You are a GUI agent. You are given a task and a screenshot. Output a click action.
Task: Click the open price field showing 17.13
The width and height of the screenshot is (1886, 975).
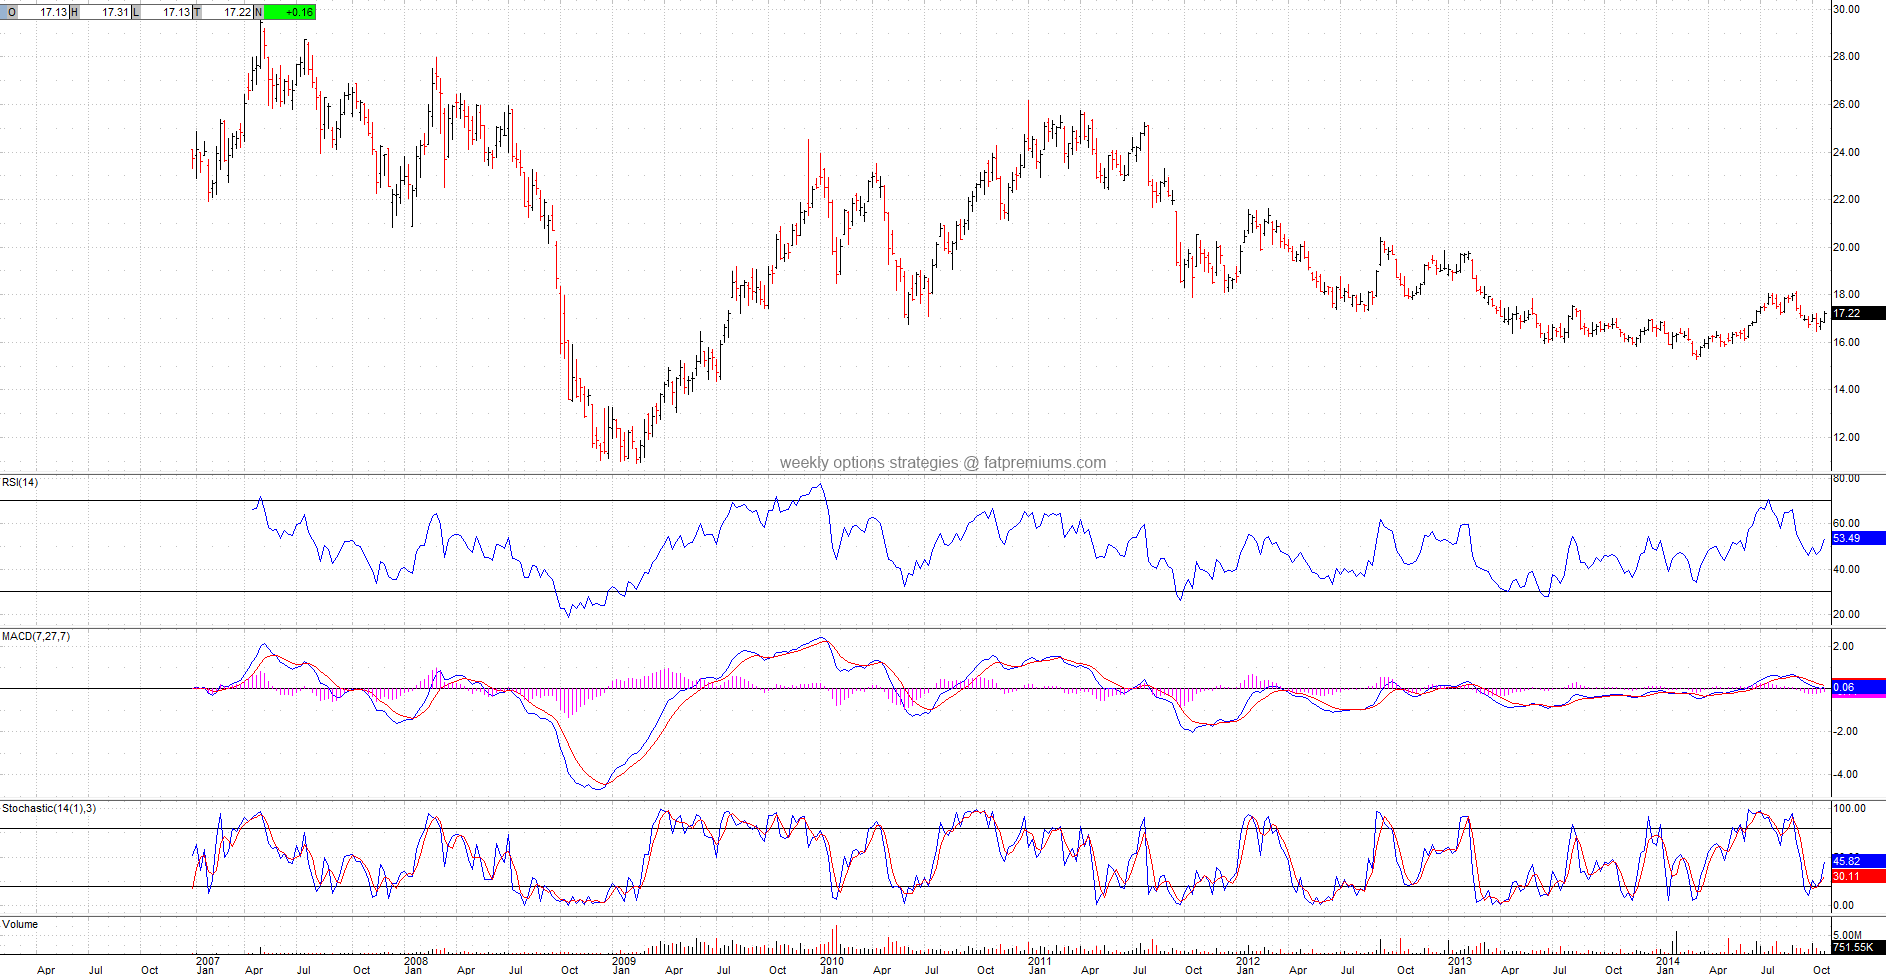point(42,12)
